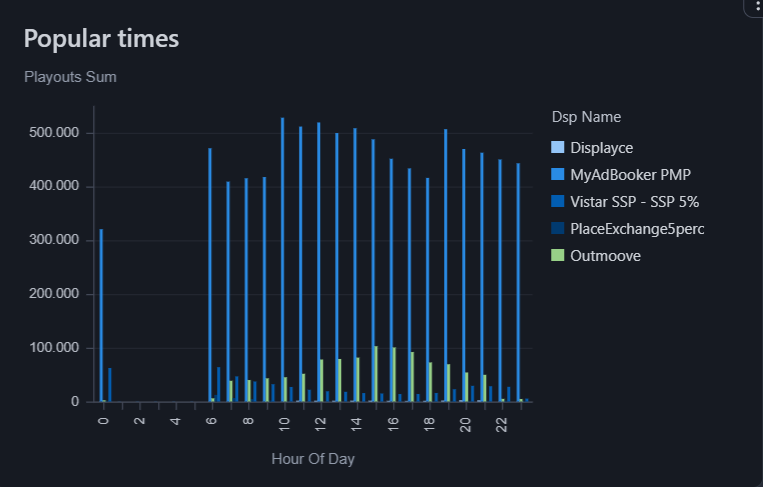The width and height of the screenshot is (763, 487).
Task: Click the Hour Of Day axis title
Action: (312, 459)
